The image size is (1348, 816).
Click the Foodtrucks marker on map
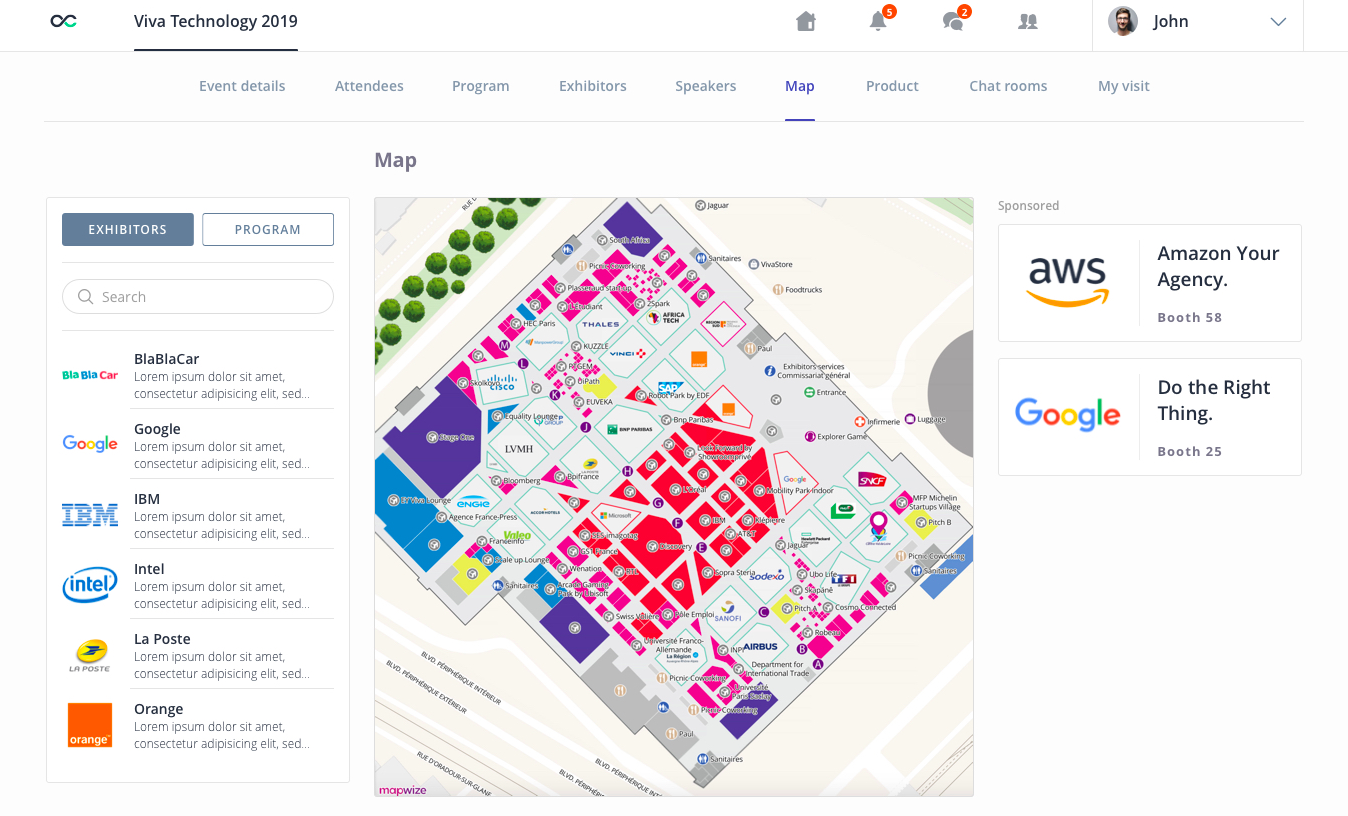[777, 289]
